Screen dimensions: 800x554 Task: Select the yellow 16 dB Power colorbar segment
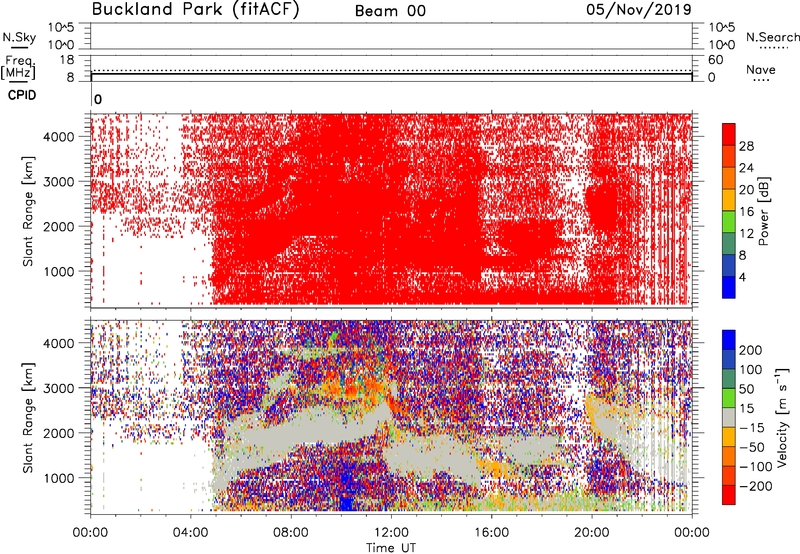(x=729, y=199)
